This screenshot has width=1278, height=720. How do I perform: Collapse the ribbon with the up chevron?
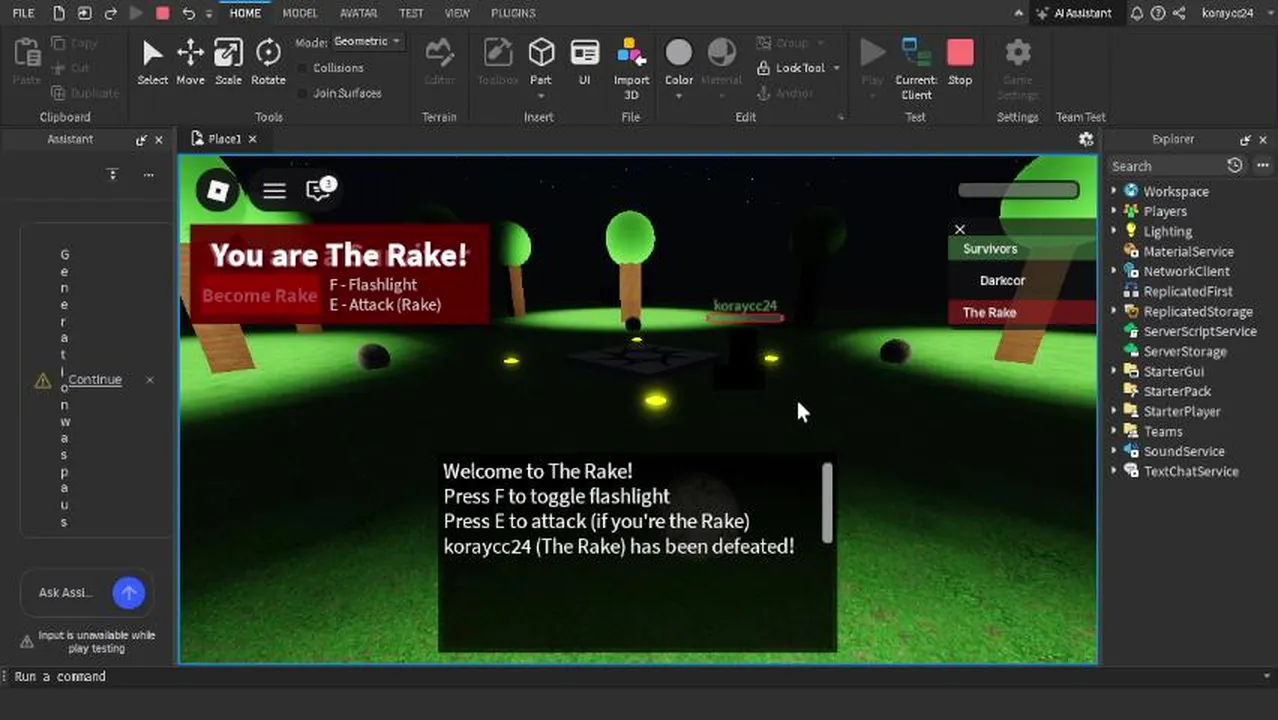(x=1019, y=13)
